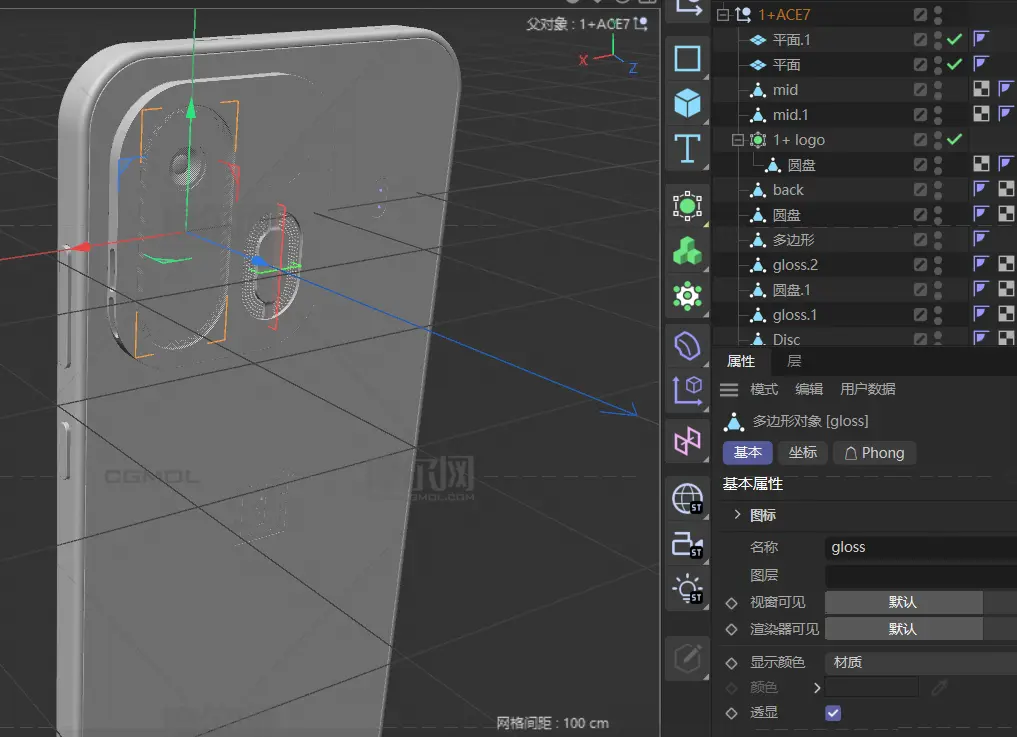Image resolution: width=1017 pixels, height=737 pixels.
Task: Select the Cube primitive tool icon
Action: (688, 103)
